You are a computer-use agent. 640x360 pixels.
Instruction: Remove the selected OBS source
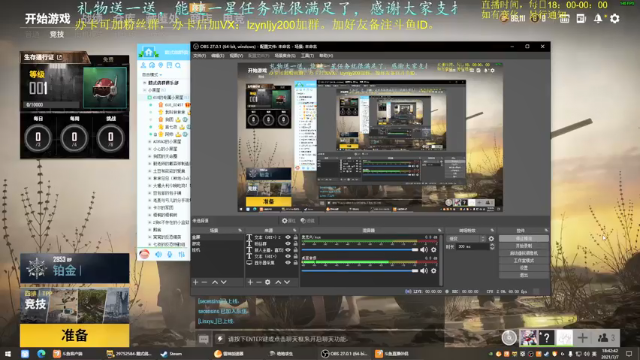pyautogui.click(x=259, y=282)
